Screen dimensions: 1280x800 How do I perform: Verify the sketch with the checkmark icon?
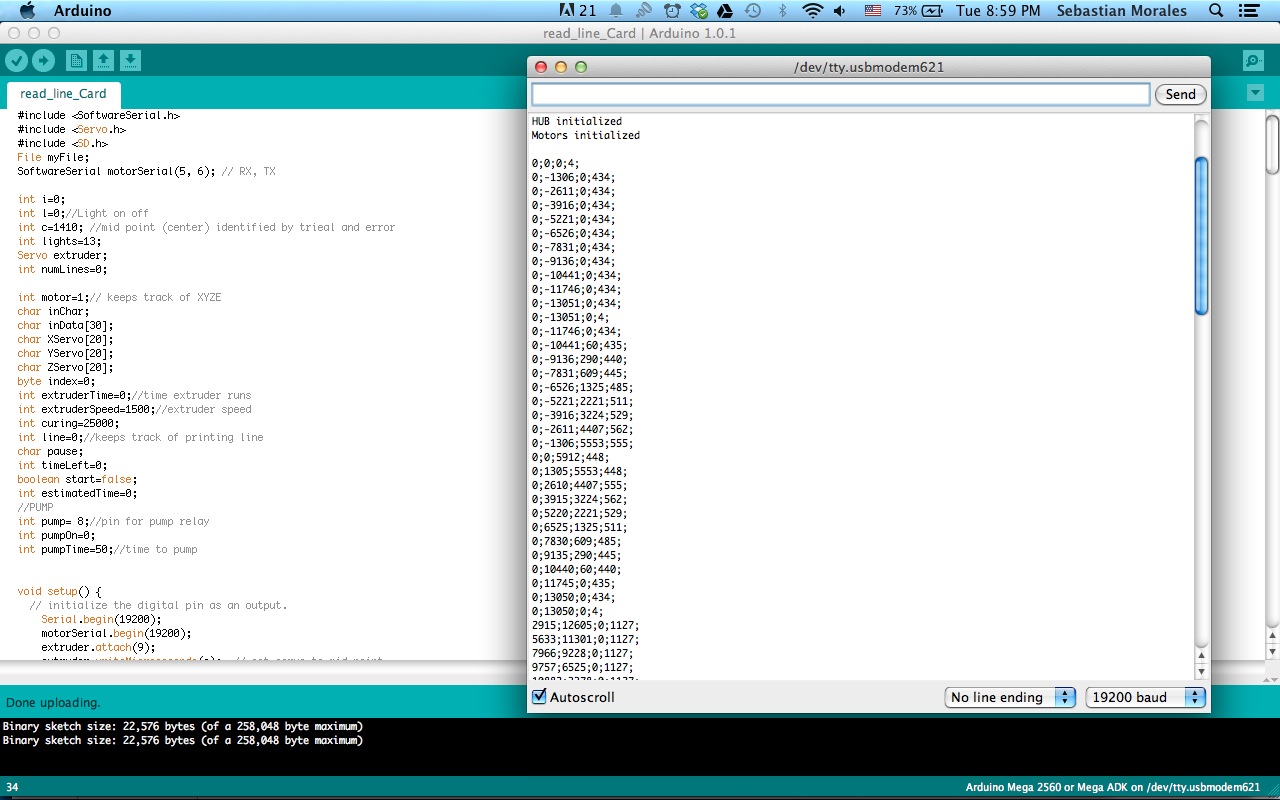(x=16, y=60)
